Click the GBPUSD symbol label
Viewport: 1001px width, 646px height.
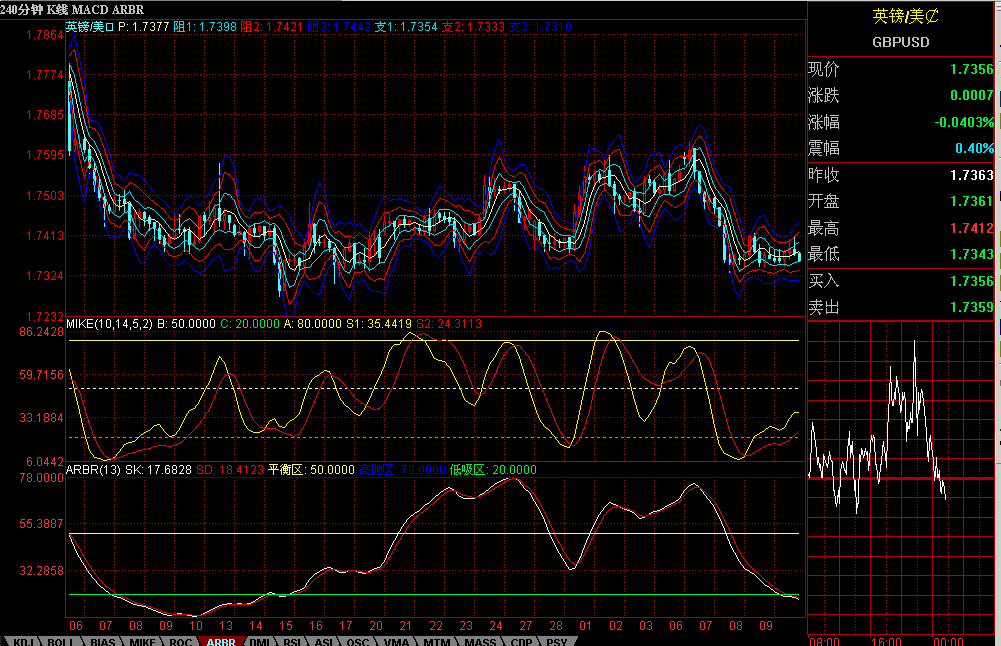coord(901,42)
